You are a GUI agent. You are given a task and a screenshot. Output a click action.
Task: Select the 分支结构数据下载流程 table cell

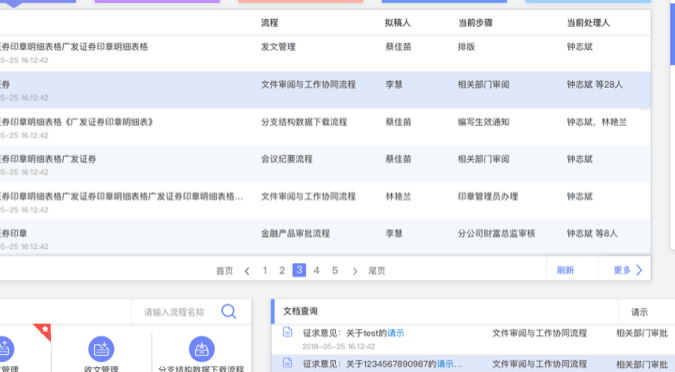click(x=304, y=122)
